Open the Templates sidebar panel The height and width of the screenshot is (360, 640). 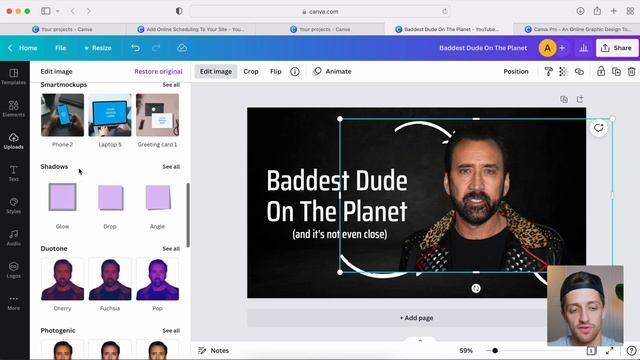coord(13,76)
